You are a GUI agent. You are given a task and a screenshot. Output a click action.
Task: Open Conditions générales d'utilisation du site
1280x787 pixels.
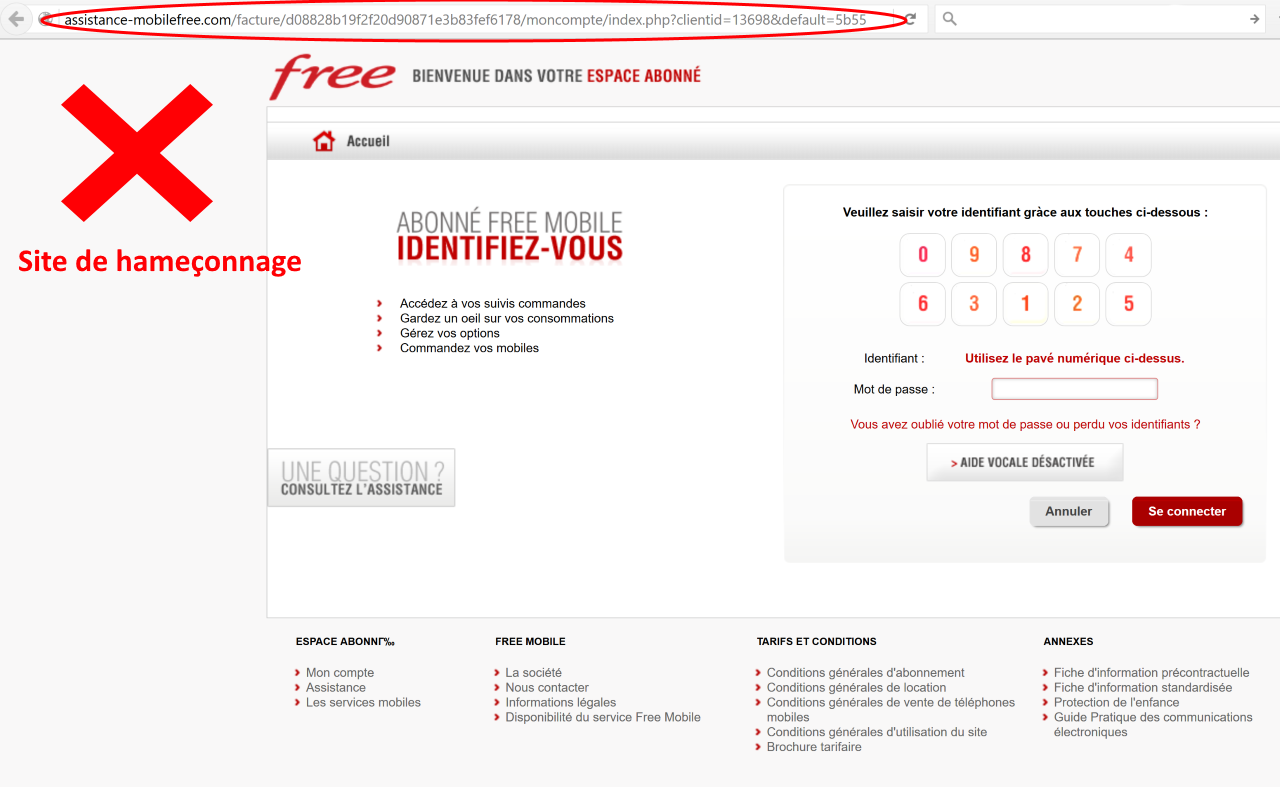tap(877, 733)
